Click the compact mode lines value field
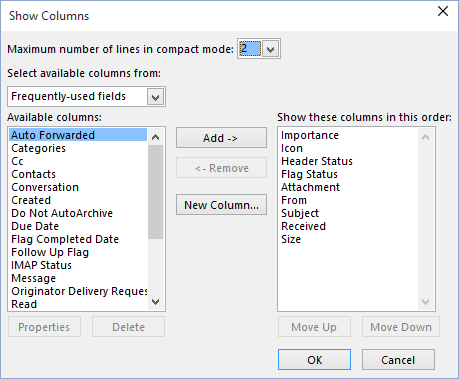459x379 pixels. tap(250, 49)
